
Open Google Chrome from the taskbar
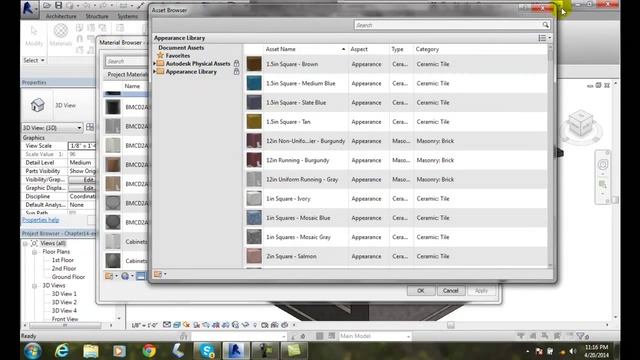point(149,351)
